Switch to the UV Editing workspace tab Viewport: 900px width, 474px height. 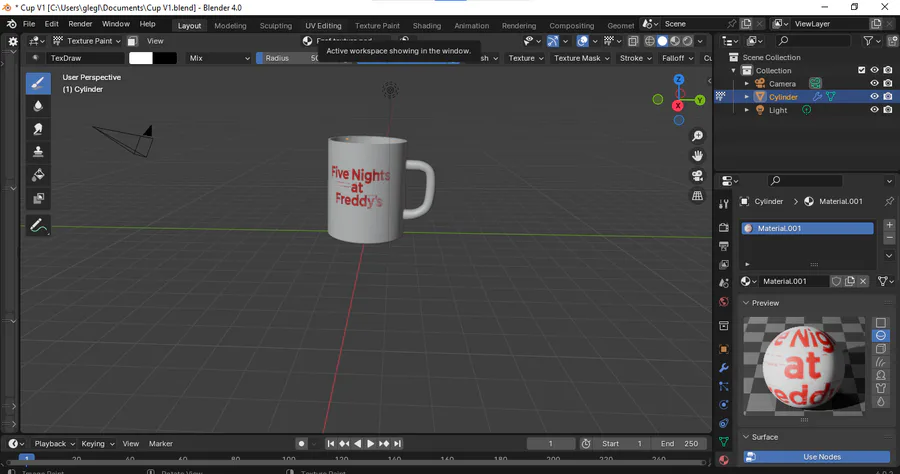tap(323, 25)
